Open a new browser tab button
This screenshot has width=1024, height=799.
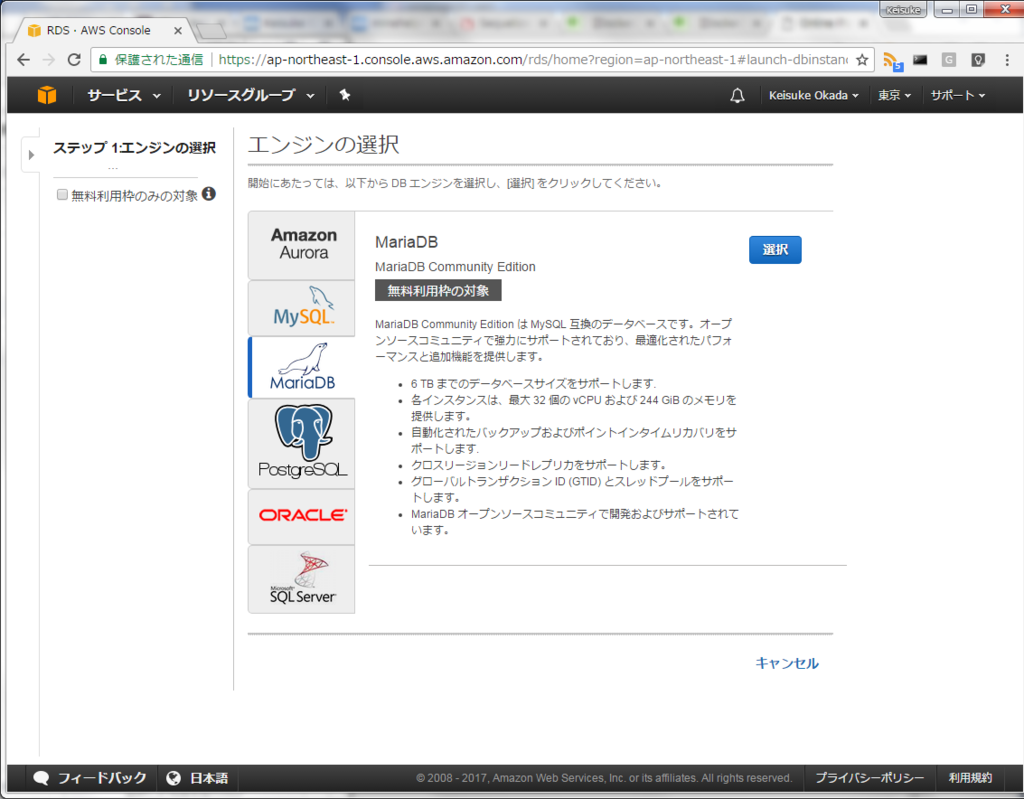point(211,31)
